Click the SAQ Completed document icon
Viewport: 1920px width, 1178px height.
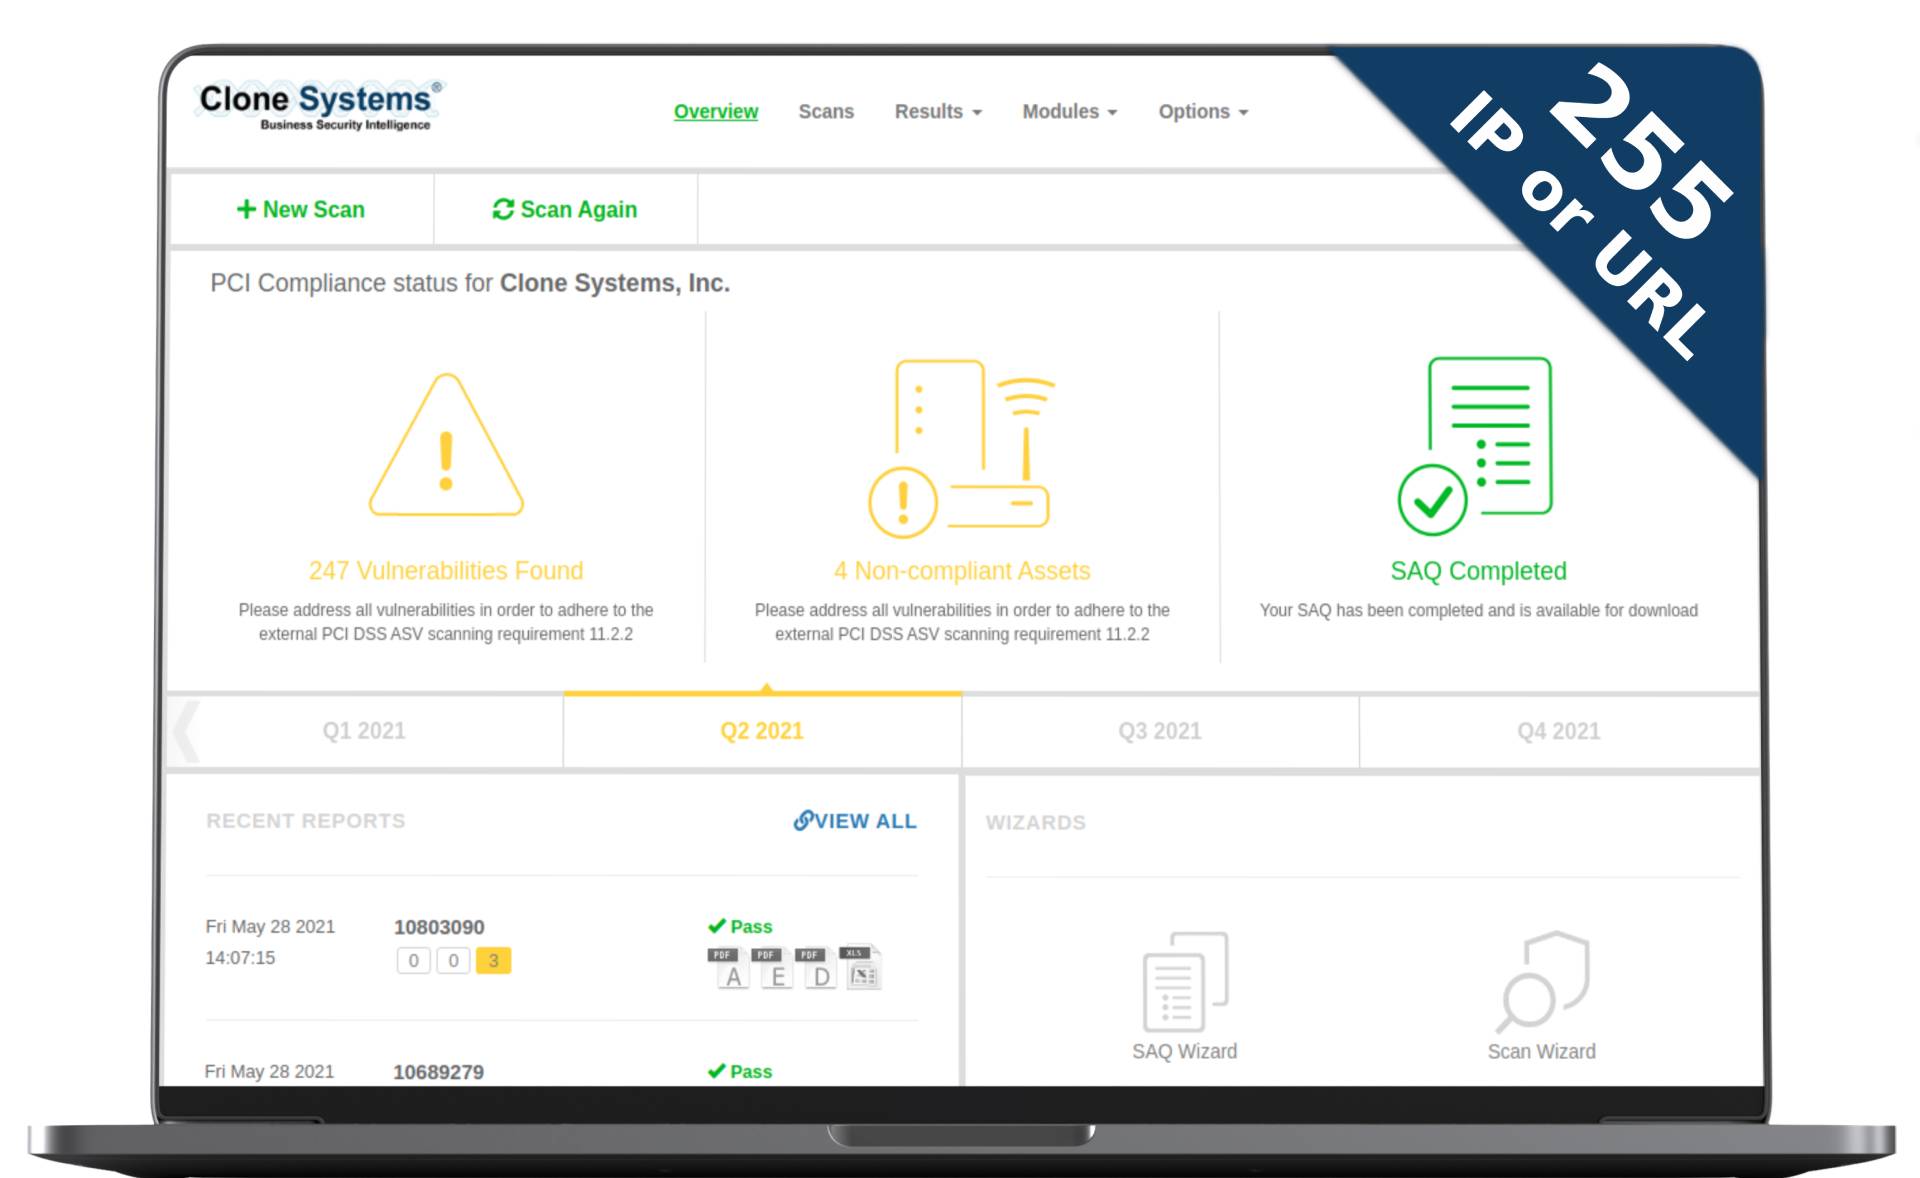1475,446
